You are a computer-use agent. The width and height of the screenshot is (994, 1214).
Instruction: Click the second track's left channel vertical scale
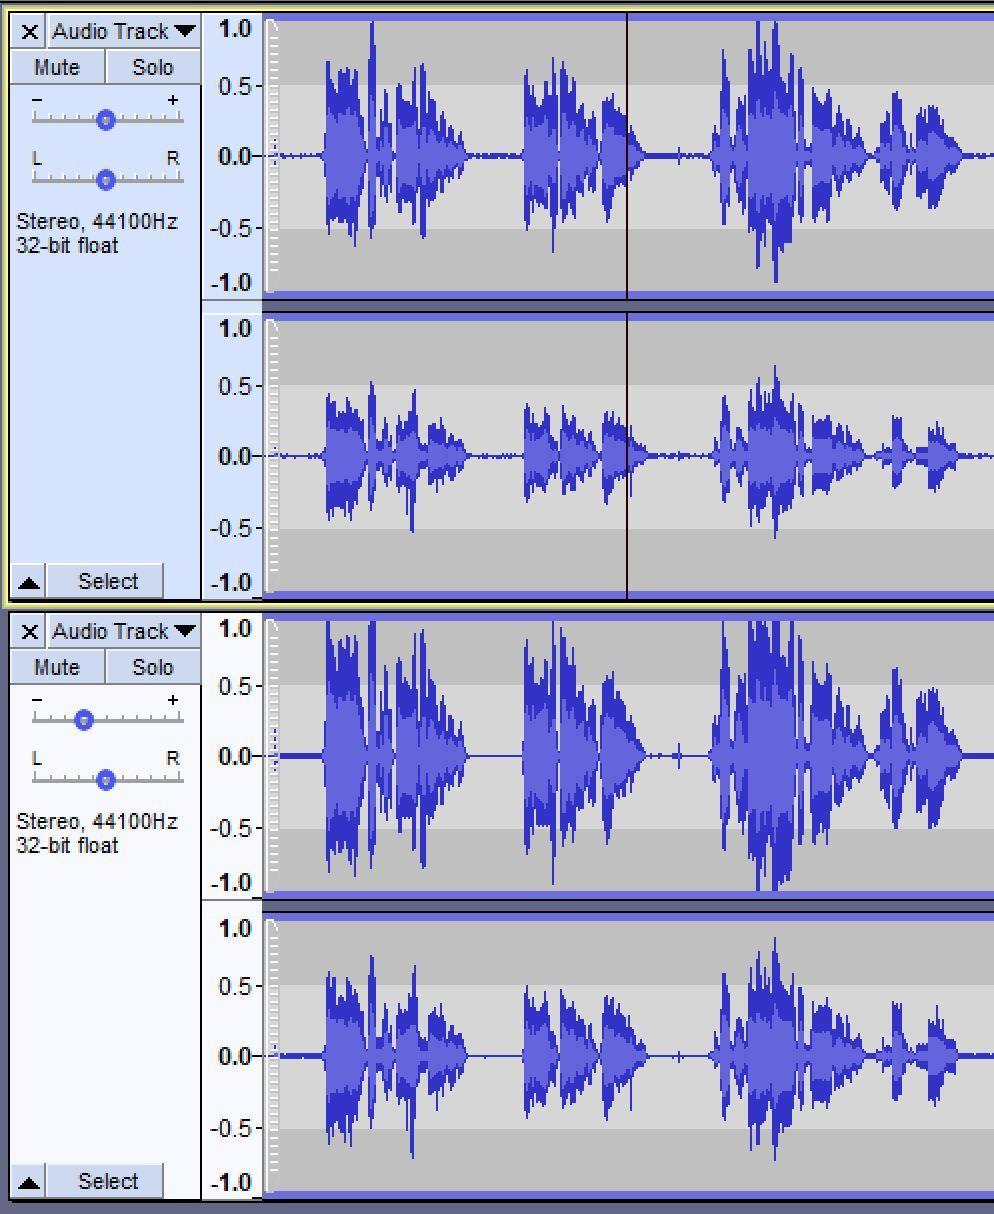click(x=232, y=756)
